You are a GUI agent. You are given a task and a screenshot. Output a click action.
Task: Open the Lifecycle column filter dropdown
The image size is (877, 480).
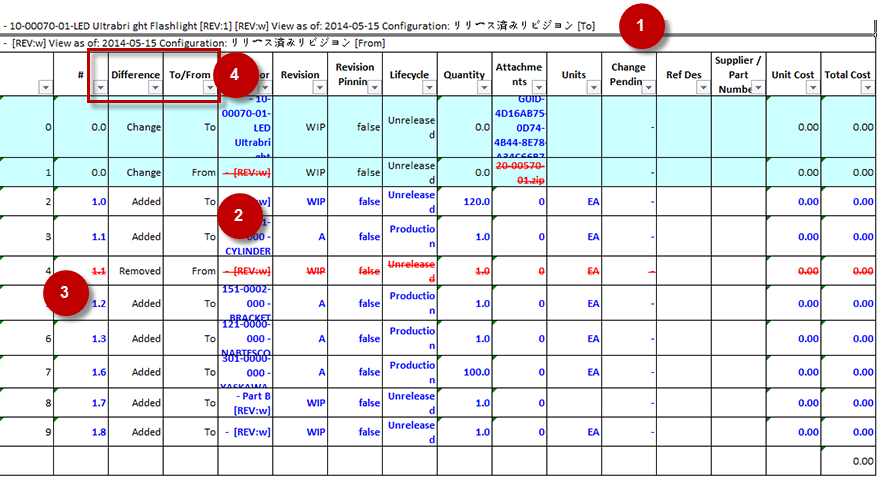point(429,87)
